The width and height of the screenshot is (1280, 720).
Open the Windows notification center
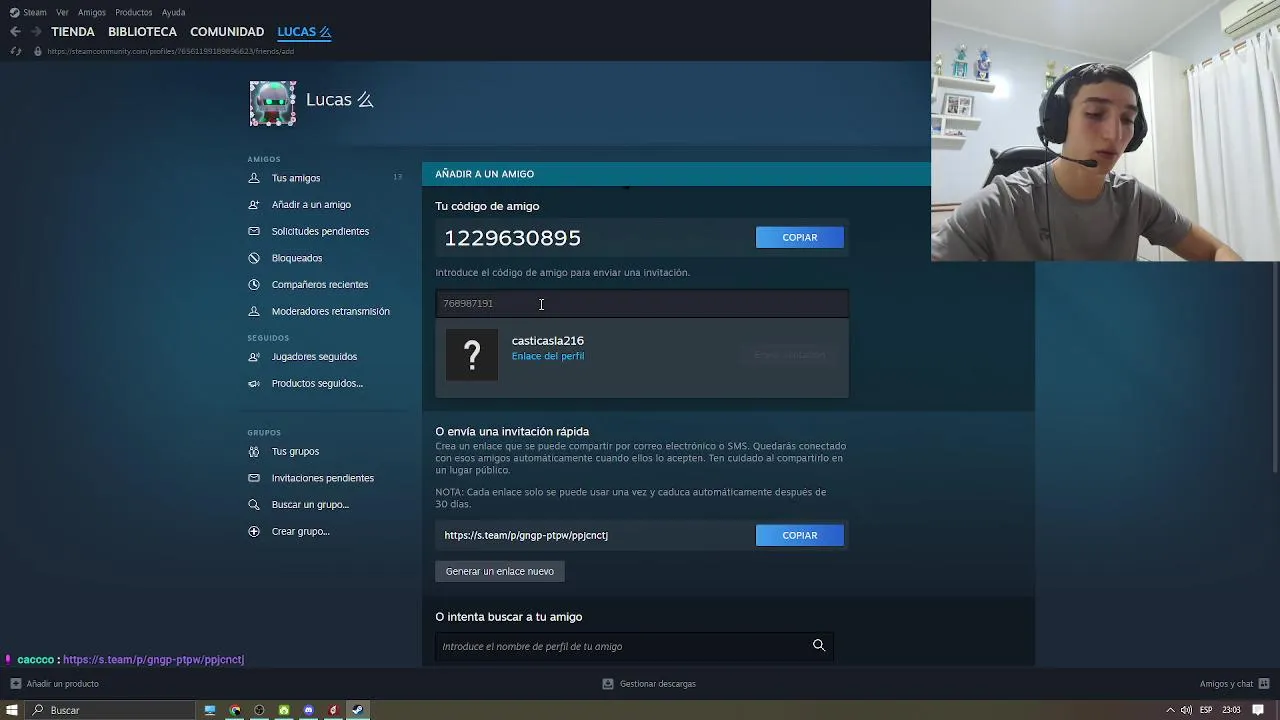pyautogui.click(x=1258, y=710)
